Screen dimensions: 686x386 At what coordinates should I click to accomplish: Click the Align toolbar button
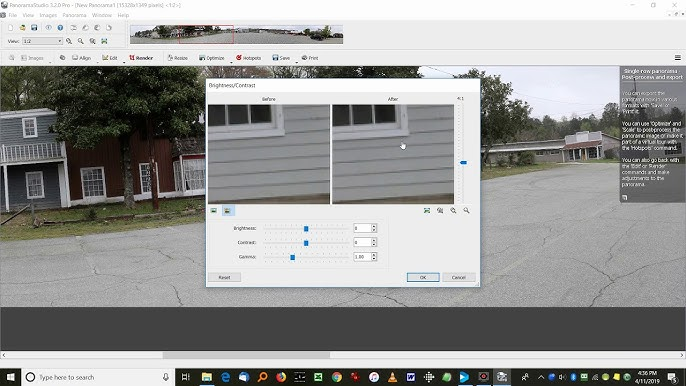click(82, 58)
